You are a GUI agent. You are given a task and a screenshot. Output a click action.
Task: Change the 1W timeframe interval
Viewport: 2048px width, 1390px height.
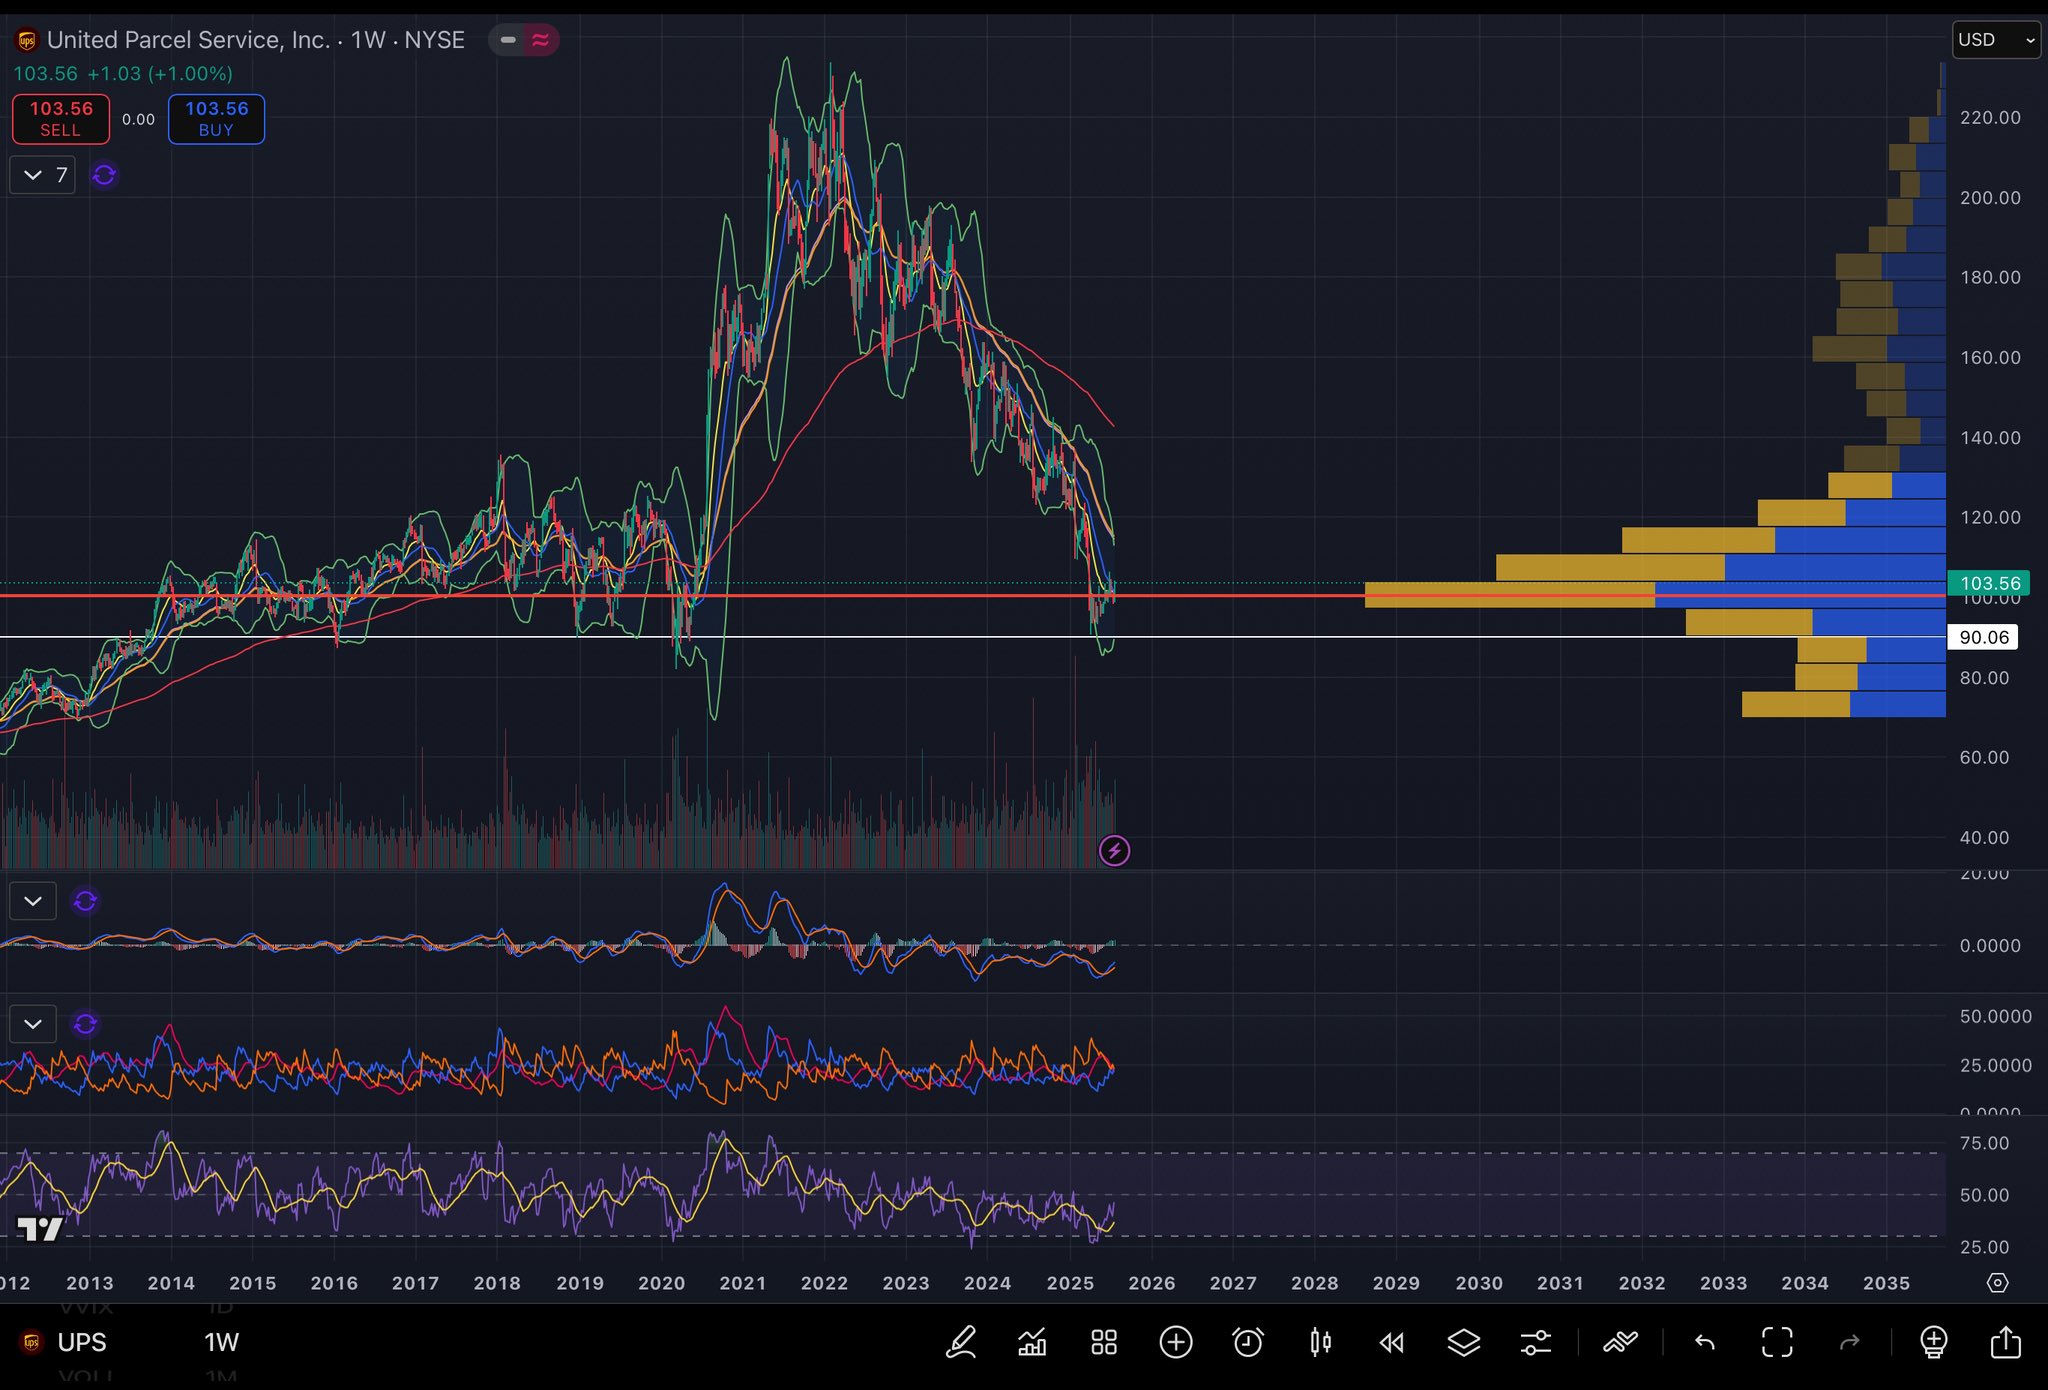(221, 1342)
